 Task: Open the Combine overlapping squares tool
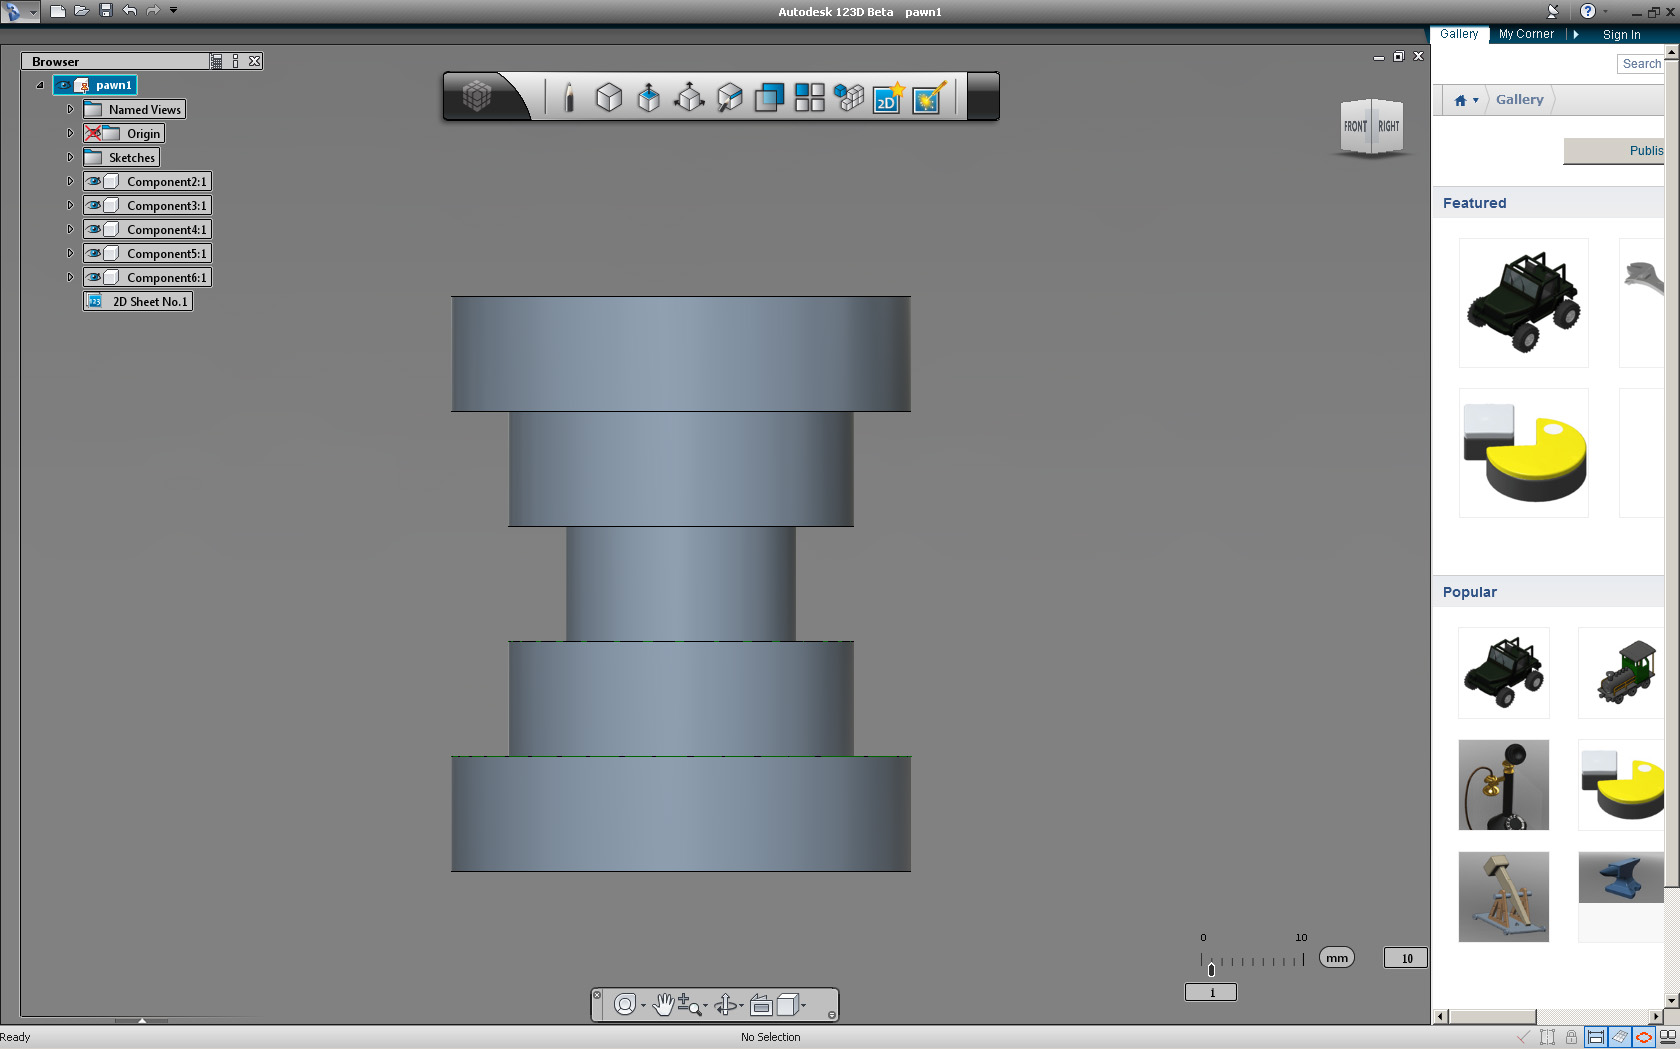click(x=769, y=97)
